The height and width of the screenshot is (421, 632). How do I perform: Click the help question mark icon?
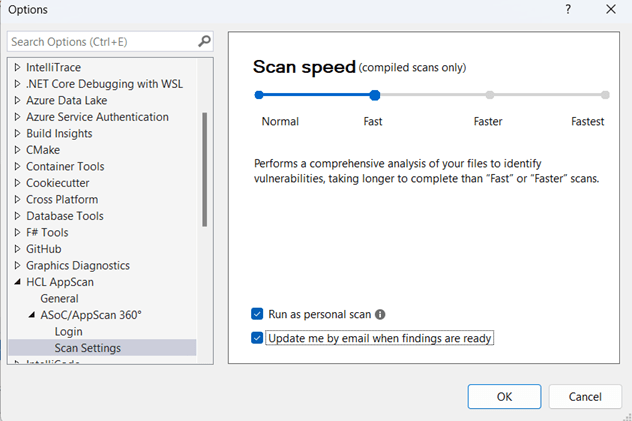(568, 9)
